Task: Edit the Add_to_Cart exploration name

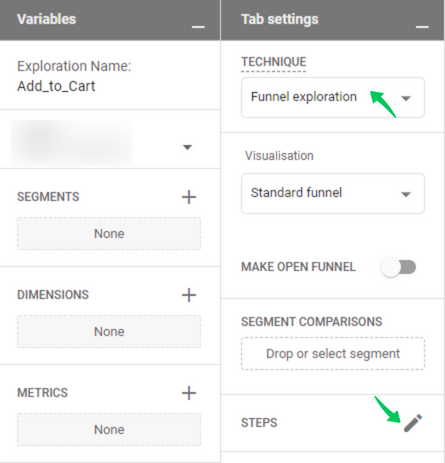Action: tap(56, 86)
